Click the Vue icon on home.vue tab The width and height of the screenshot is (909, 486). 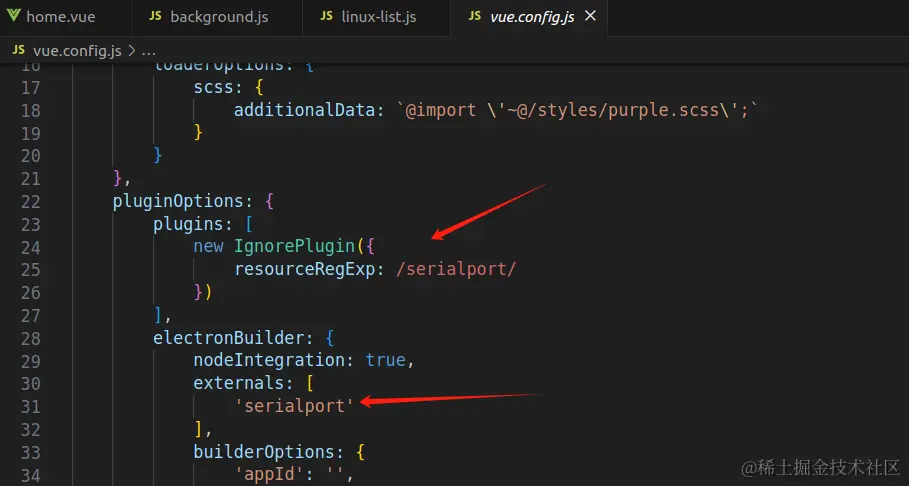click(x=14, y=16)
